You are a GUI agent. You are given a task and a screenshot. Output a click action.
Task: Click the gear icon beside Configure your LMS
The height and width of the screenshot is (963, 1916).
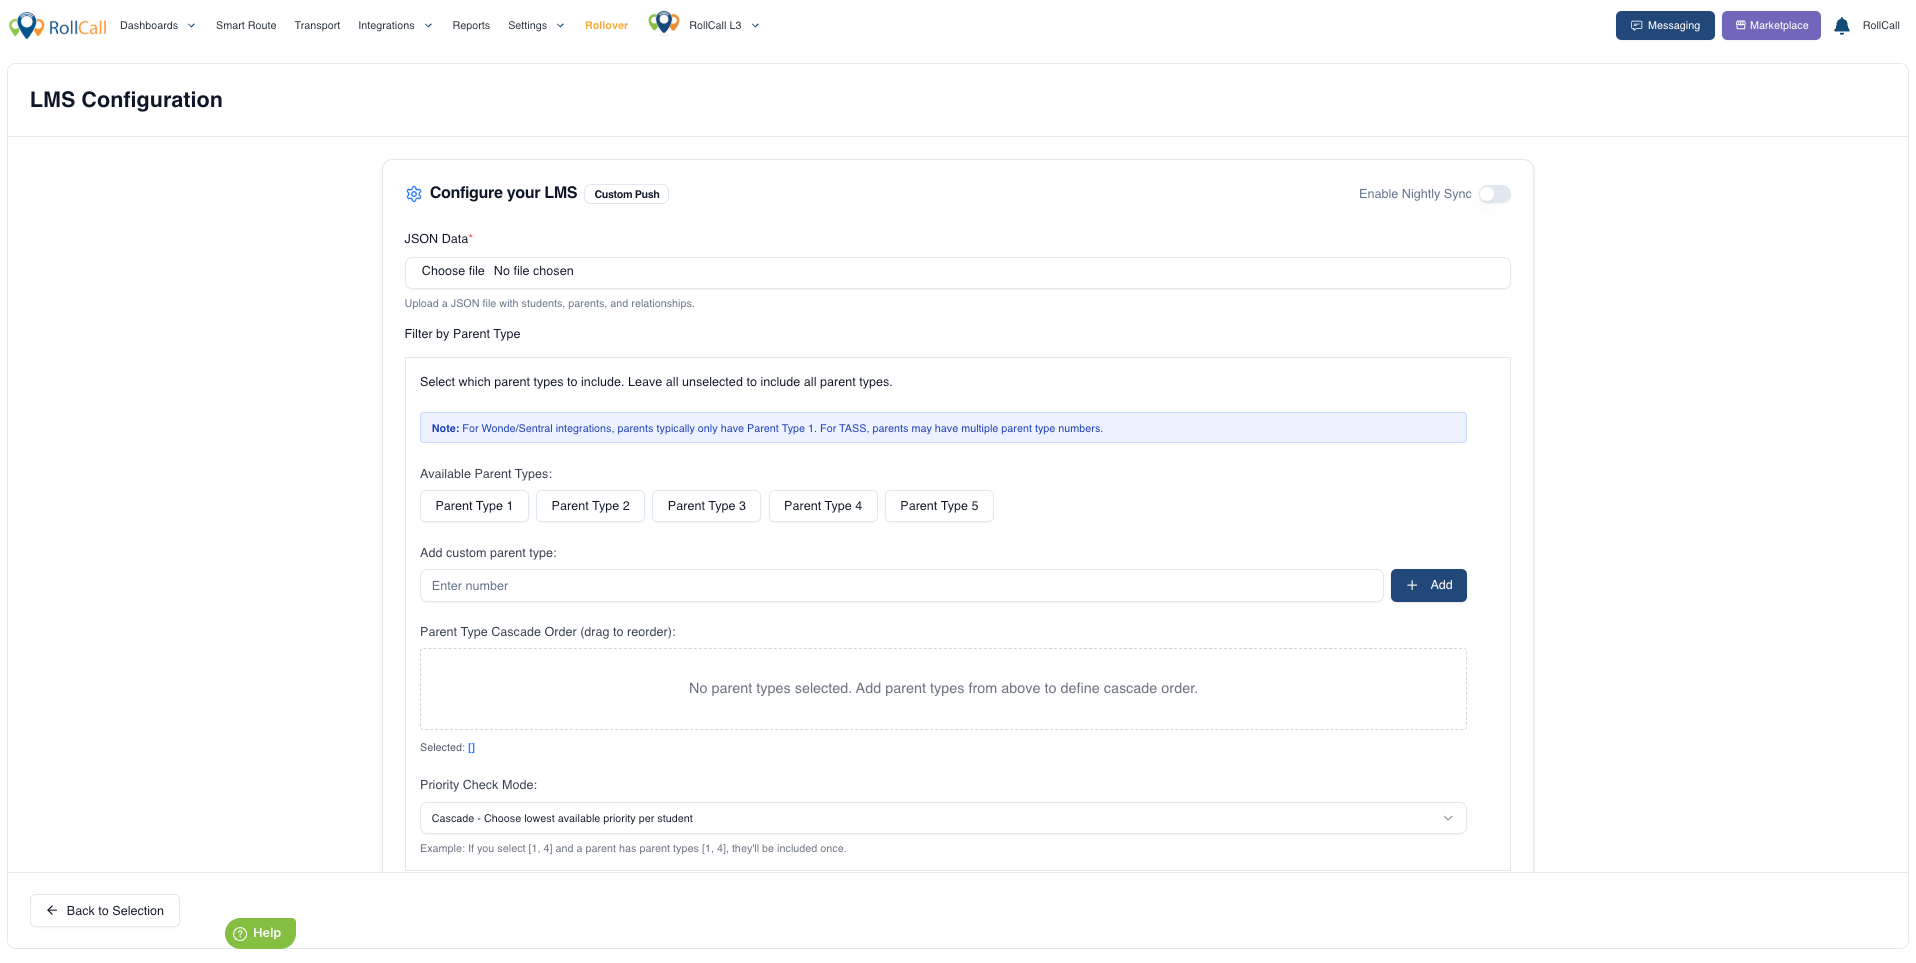pos(414,194)
